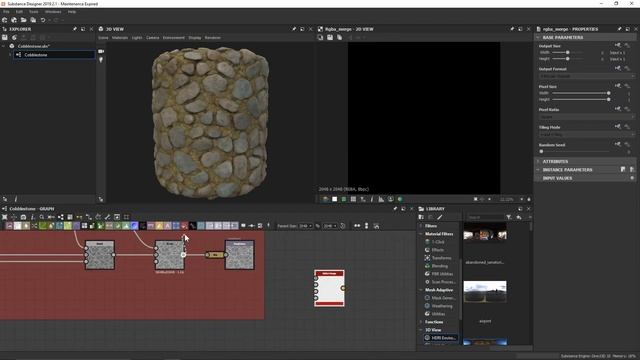Click the horizontal align nodes icon in graph toolbar
This screenshot has width=640, height=360.
357,226
